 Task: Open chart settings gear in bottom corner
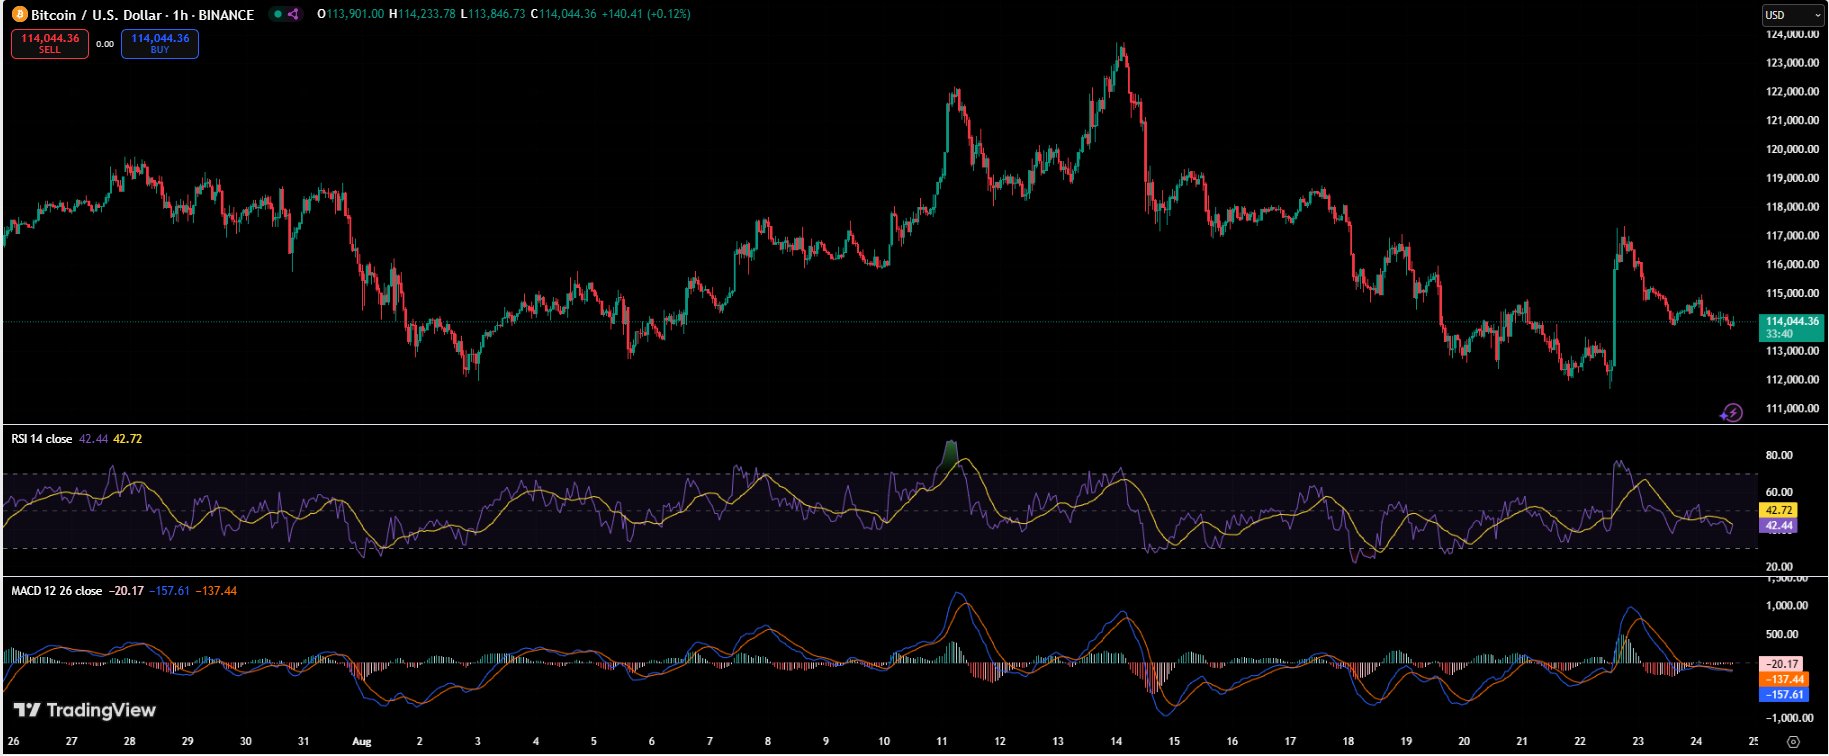(x=1793, y=742)
